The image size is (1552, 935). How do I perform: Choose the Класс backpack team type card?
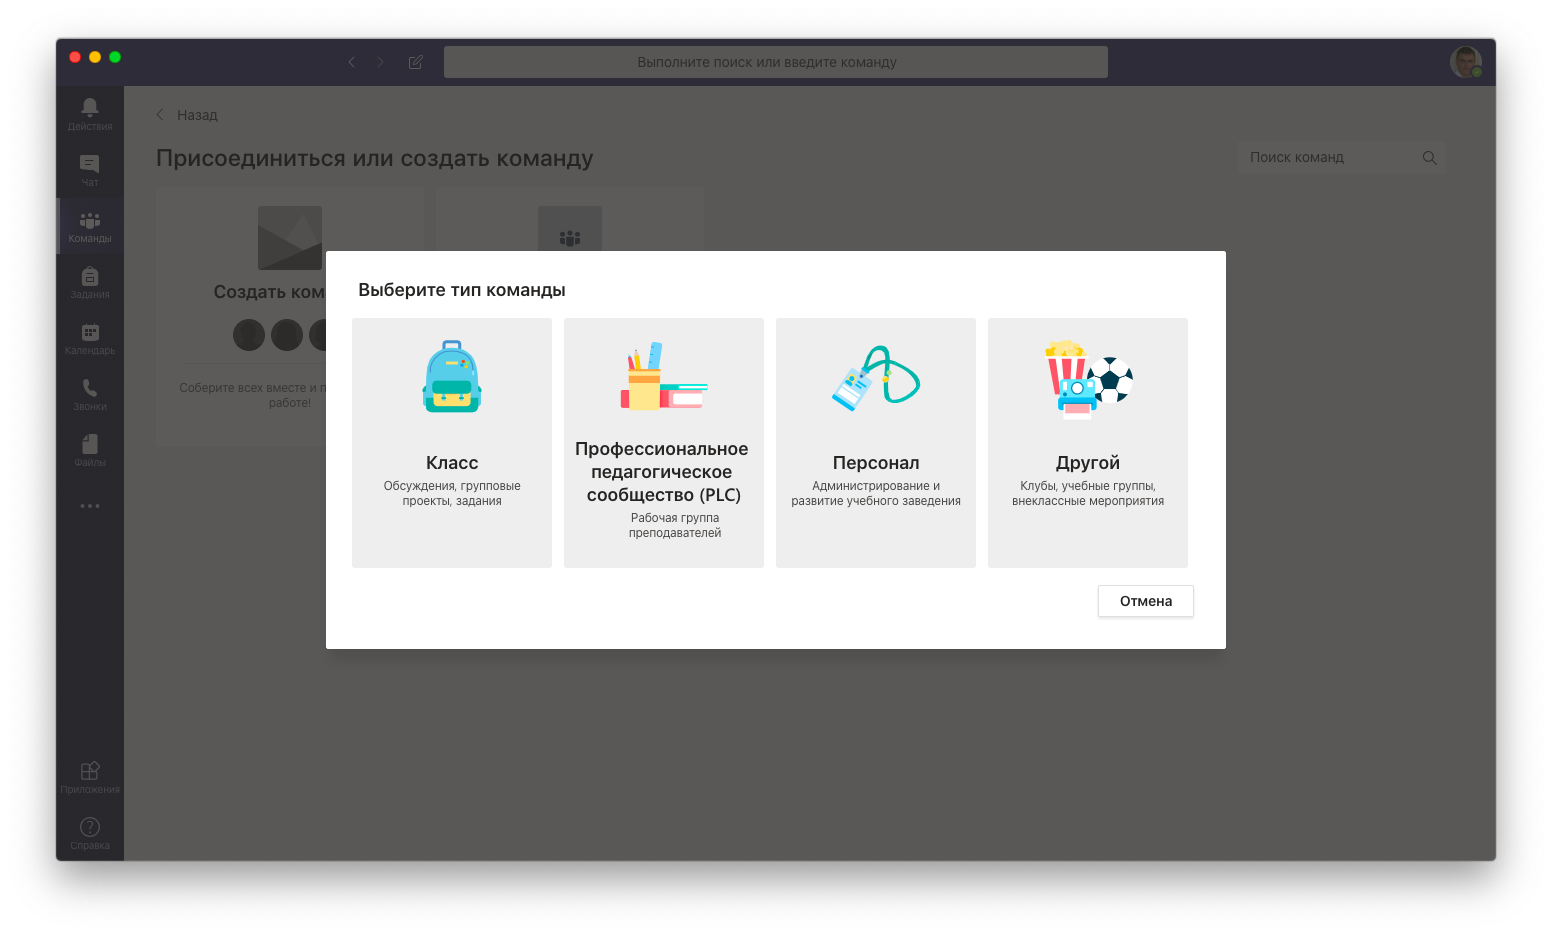452,443
